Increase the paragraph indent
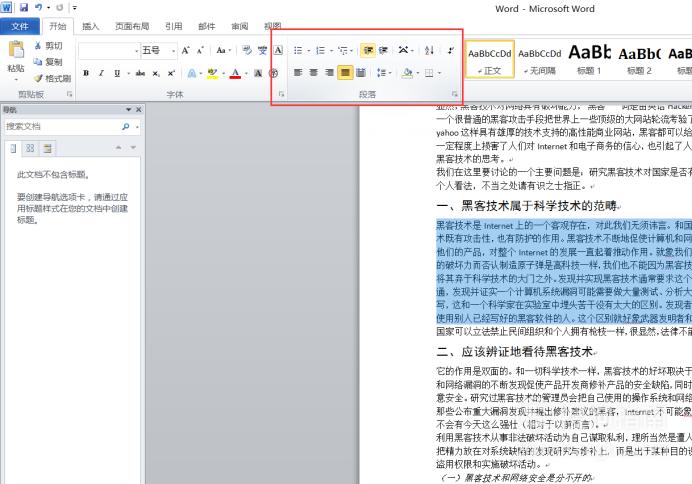The width and height of the screenshot is (692, 484). (x=383, y=50)
